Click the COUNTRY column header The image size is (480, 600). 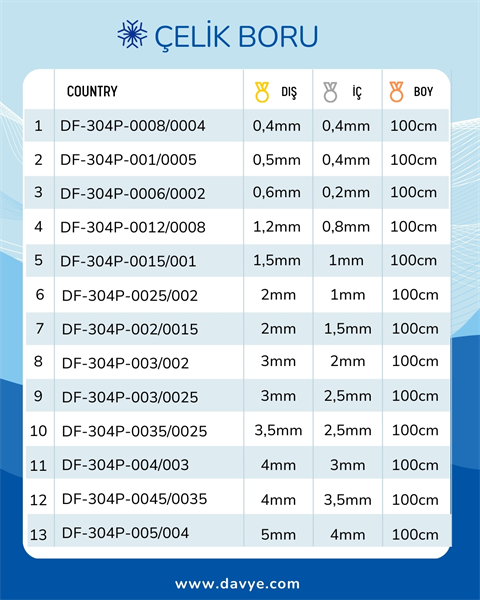(92, 91)
